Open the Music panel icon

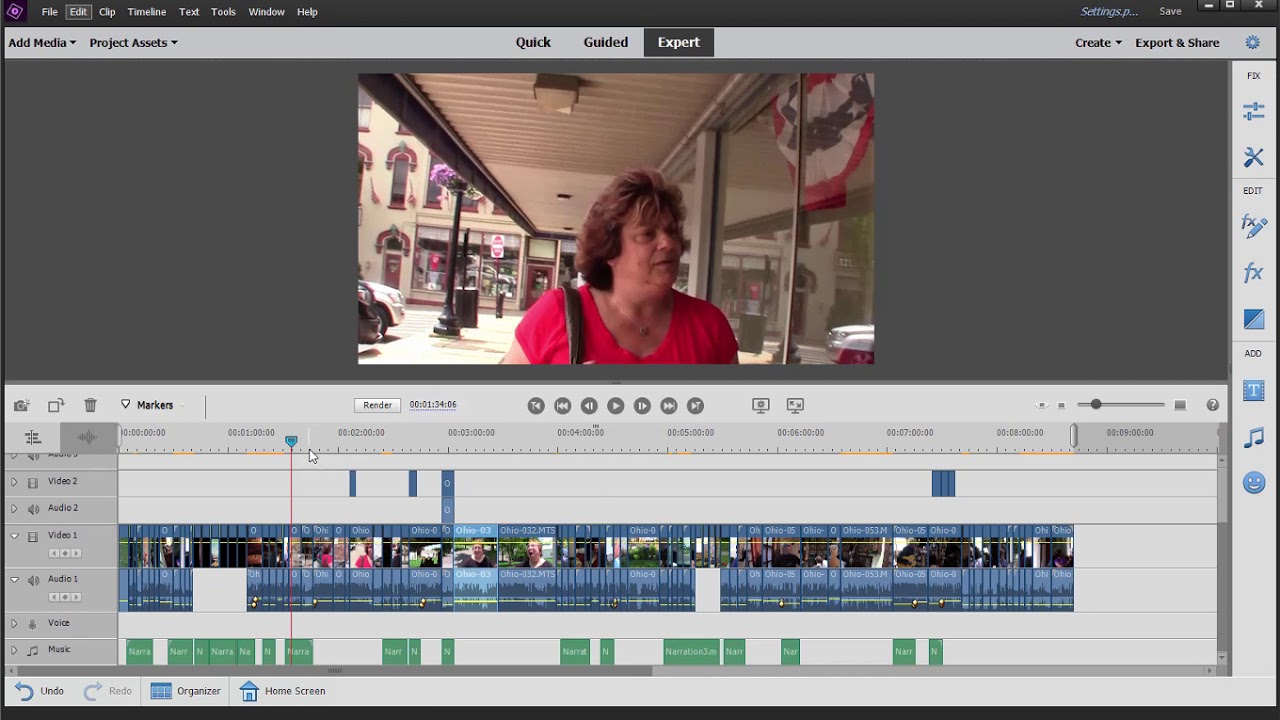(x=1253, y=437)
